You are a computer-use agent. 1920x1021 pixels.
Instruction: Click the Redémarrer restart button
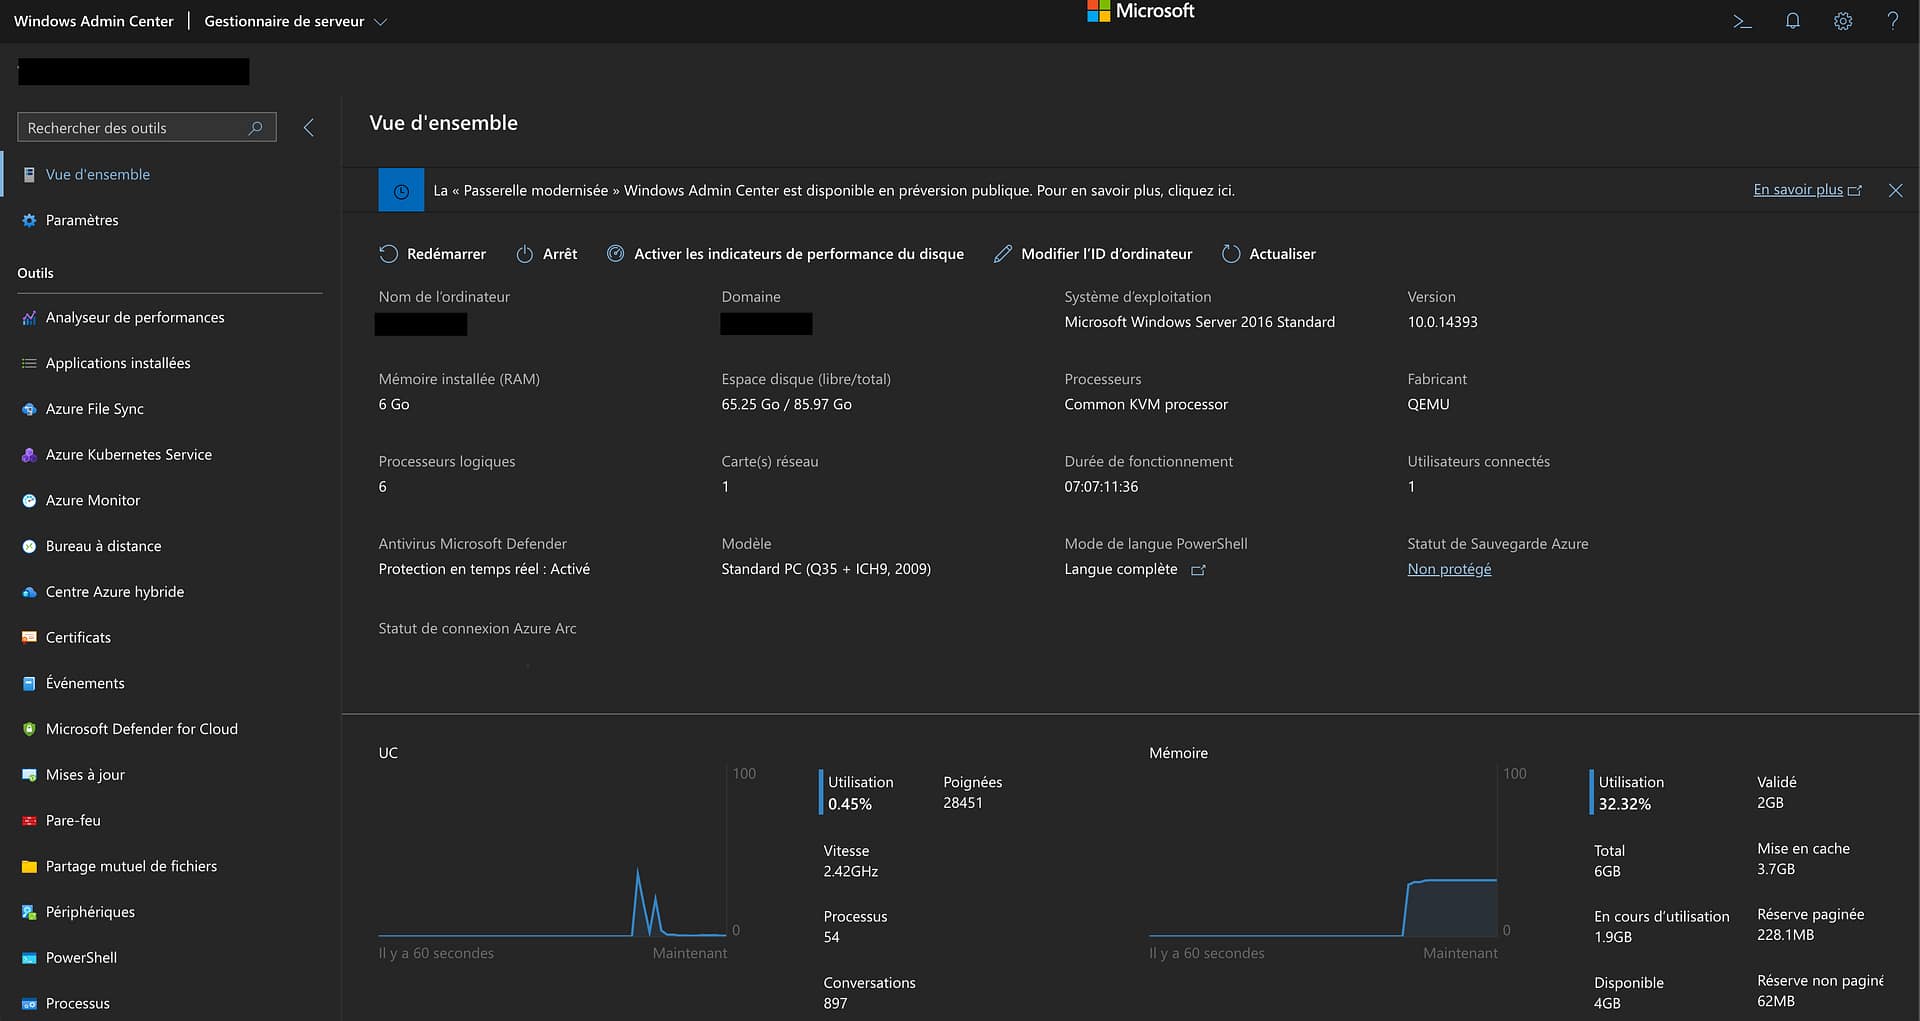coord(433,254)
